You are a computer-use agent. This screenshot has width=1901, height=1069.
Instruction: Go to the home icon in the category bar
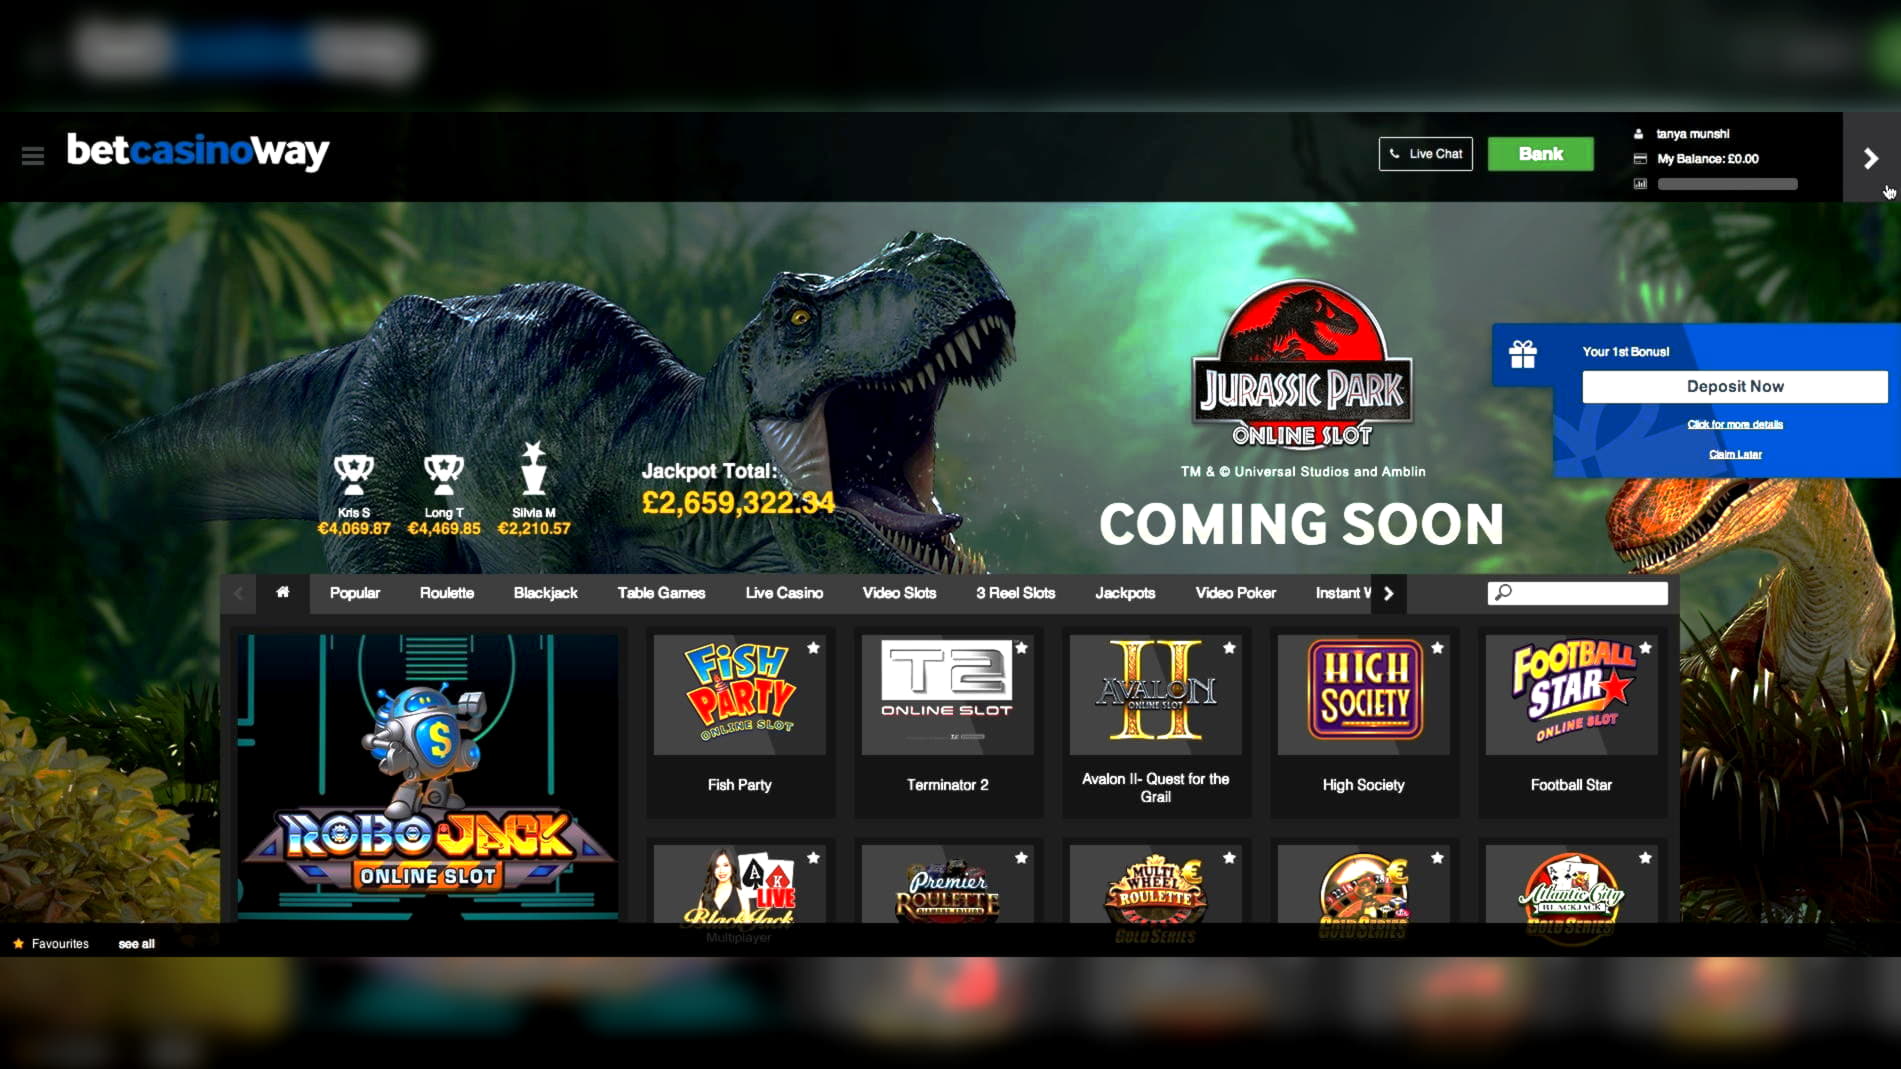point(283,592)
